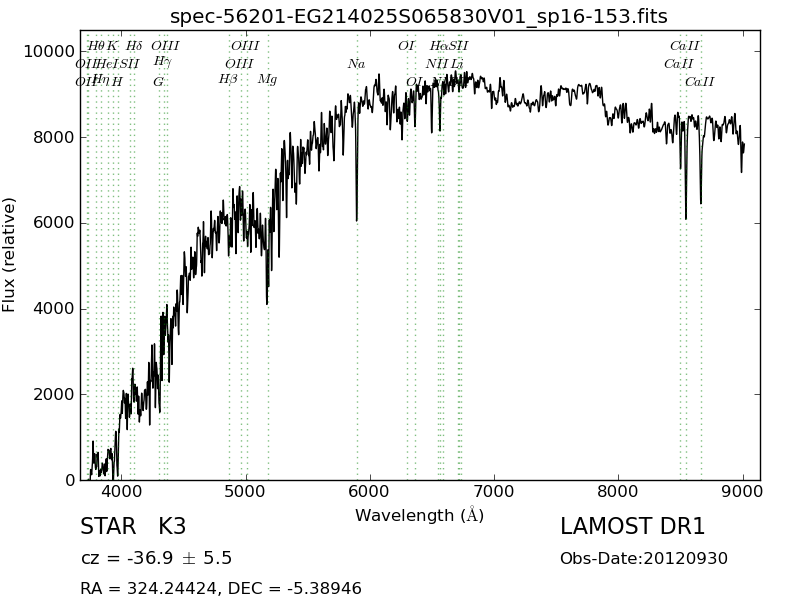Click the RA = 324.24424, DEC coordinates text
This screenshot has width=800, height=600.
pos(221,588)
